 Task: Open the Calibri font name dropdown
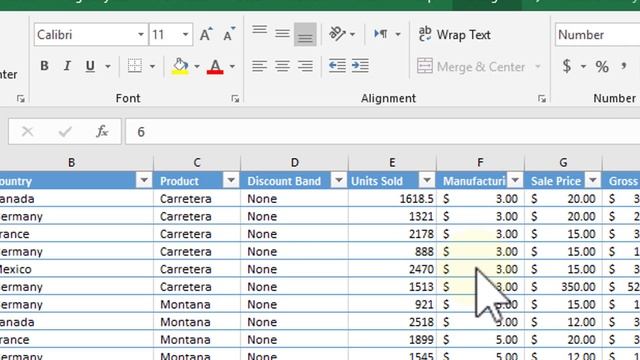click(140, 34)
